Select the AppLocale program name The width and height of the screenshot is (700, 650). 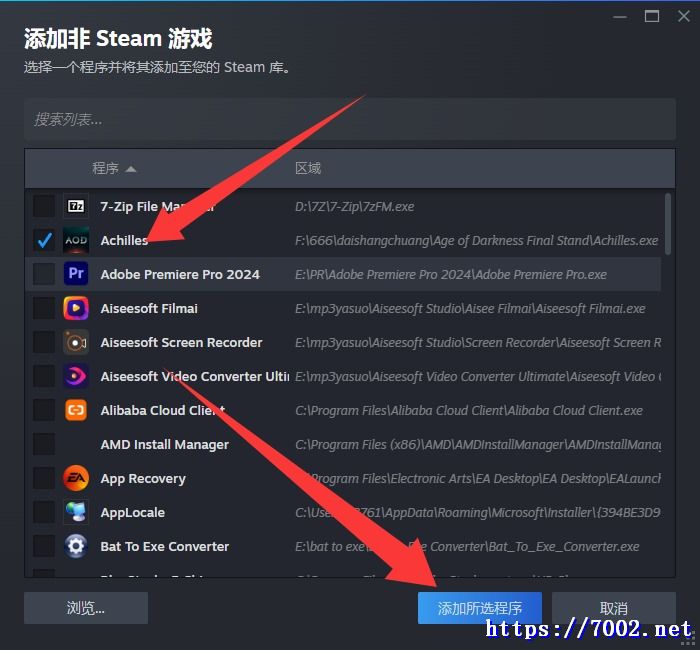tap(133, 512)
